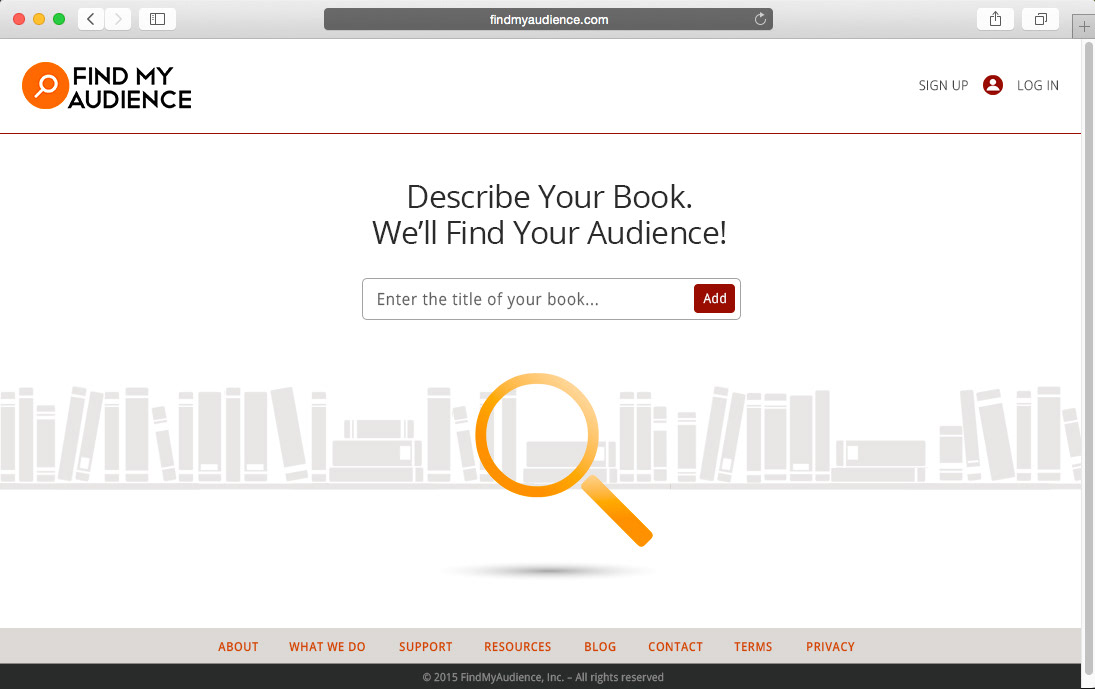Select WHAT WE DO in the footer
The width and height of the screenshot is (1095, 689).
click(x=327, y=646)
